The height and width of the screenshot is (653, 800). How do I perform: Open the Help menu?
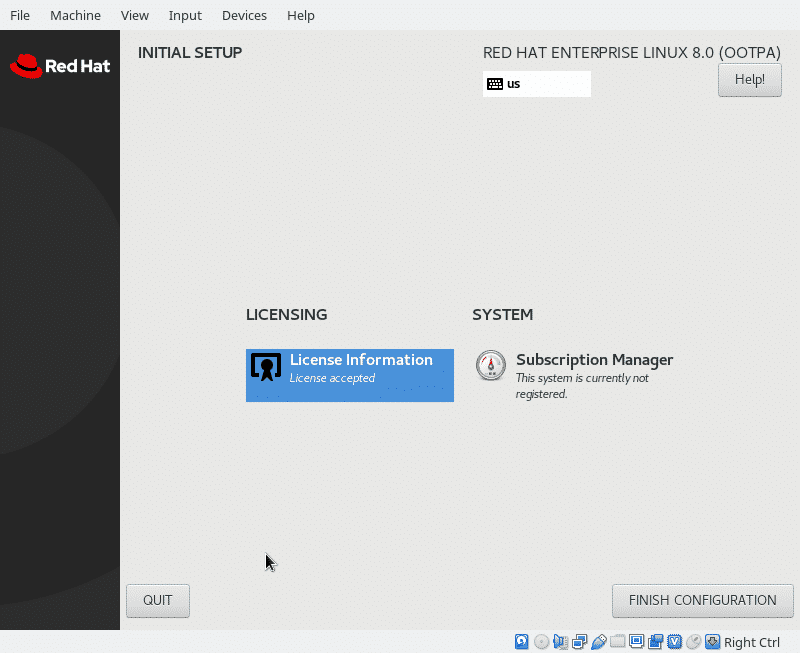301,15
